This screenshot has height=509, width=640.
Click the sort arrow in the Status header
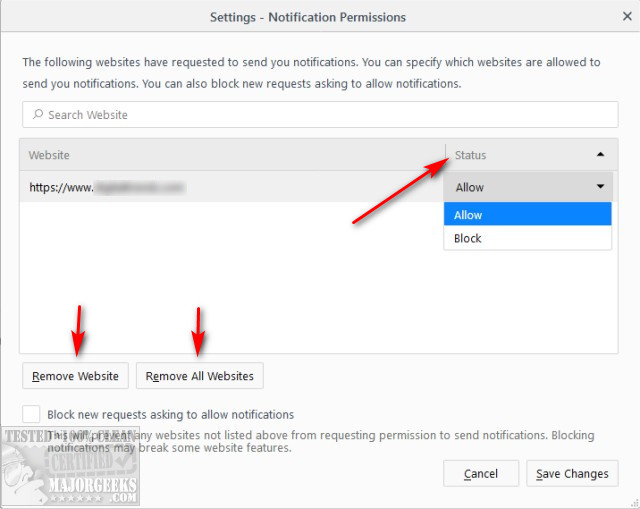pyautogui.click(x=600, y=155)
